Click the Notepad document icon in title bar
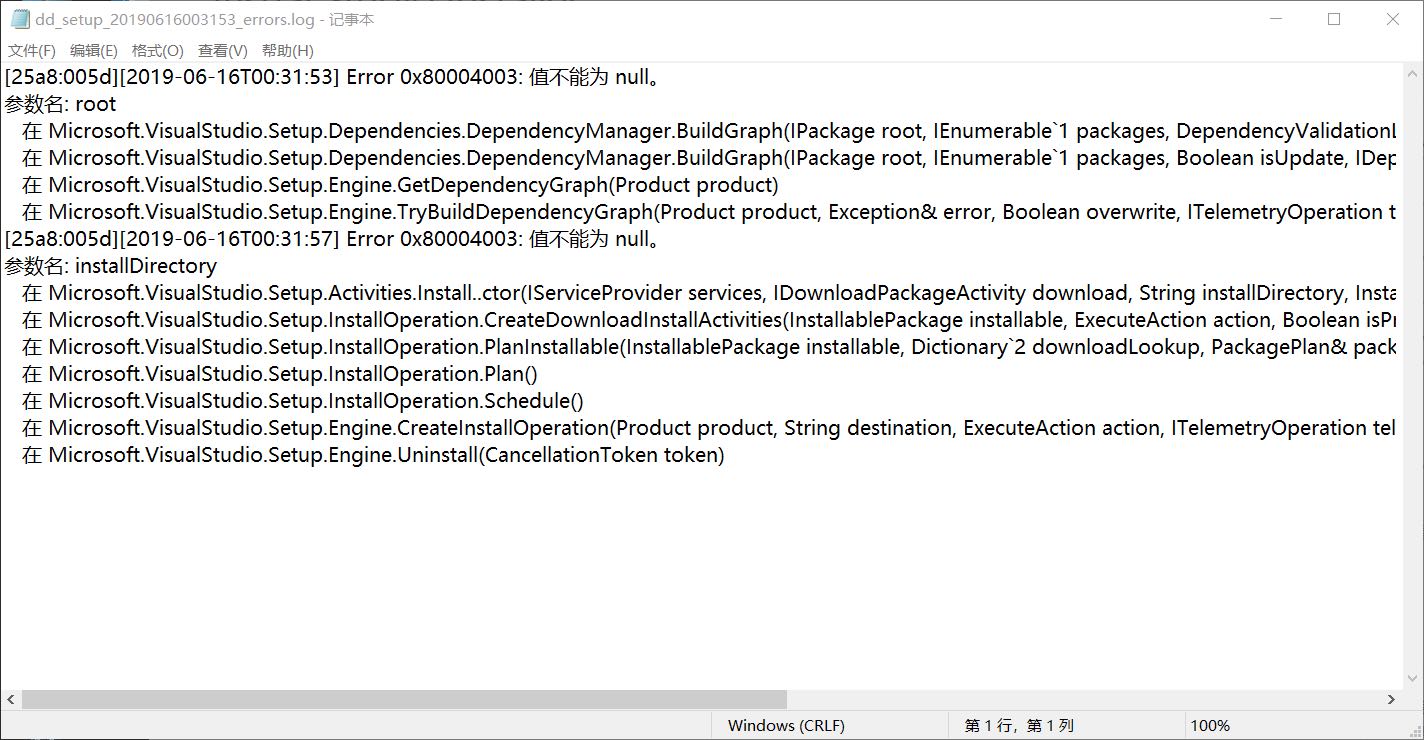This screenshot has height=740, width=1424. pos(20,19)
